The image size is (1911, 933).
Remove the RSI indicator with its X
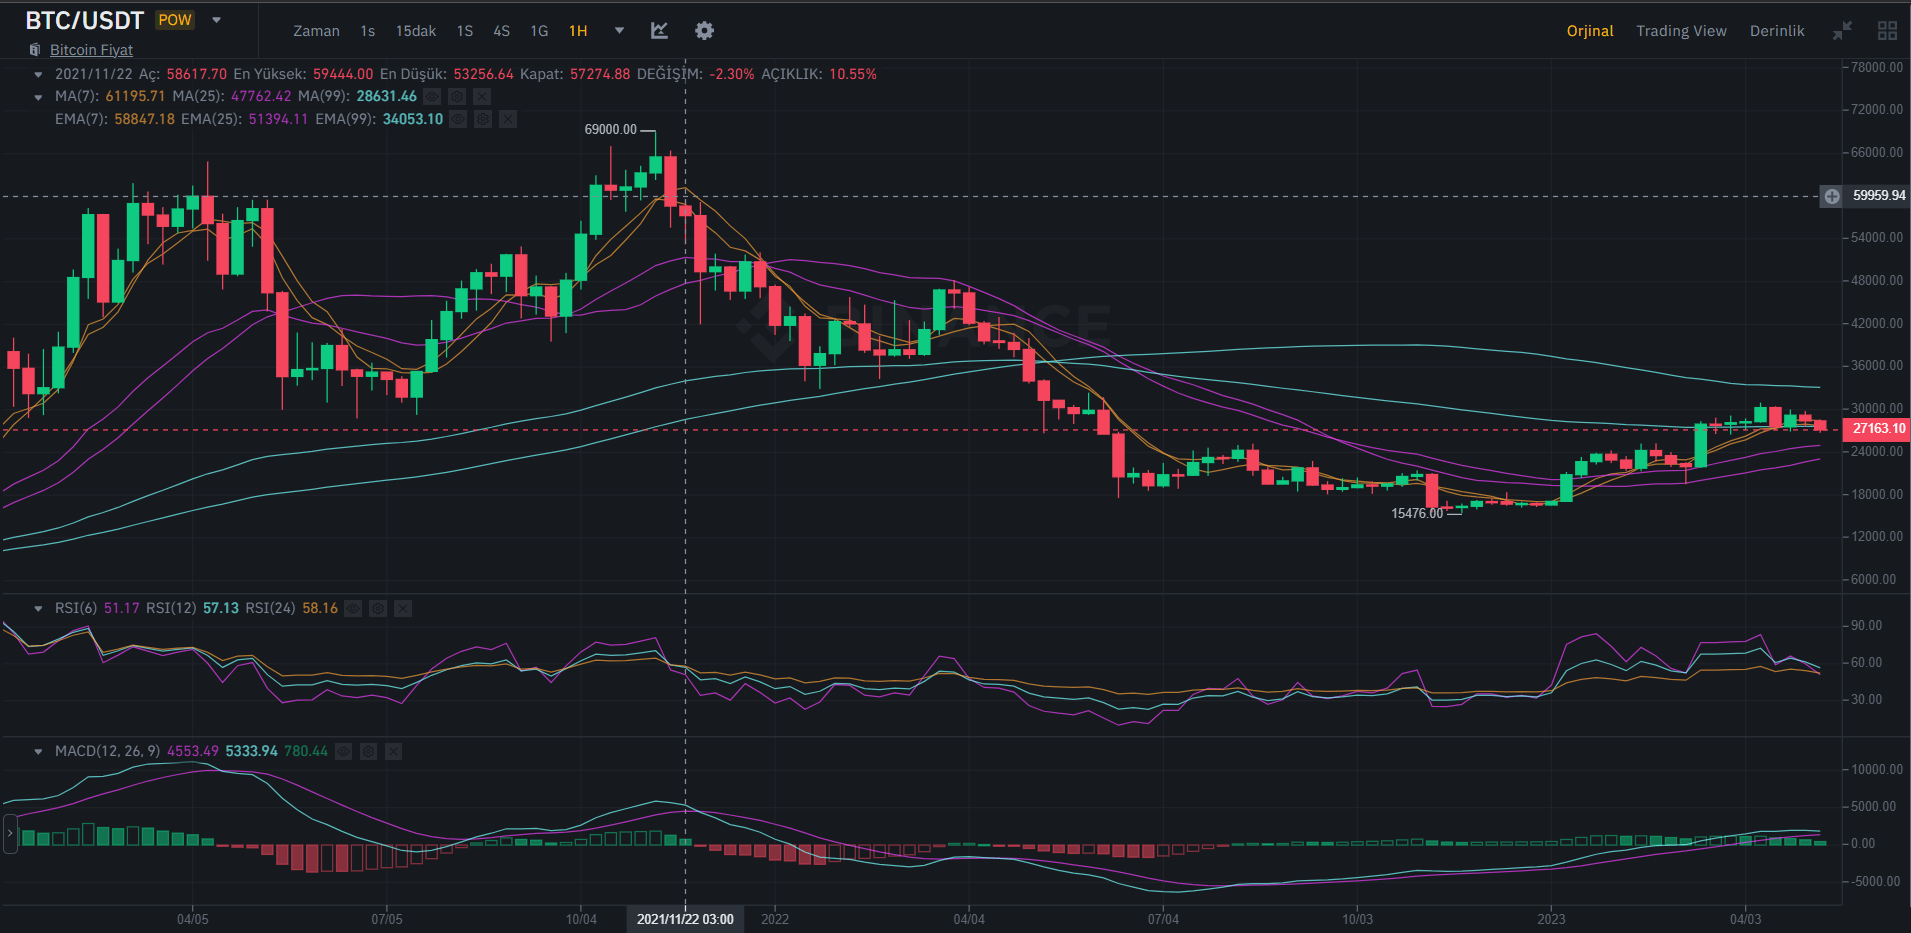tap(403, 608)
